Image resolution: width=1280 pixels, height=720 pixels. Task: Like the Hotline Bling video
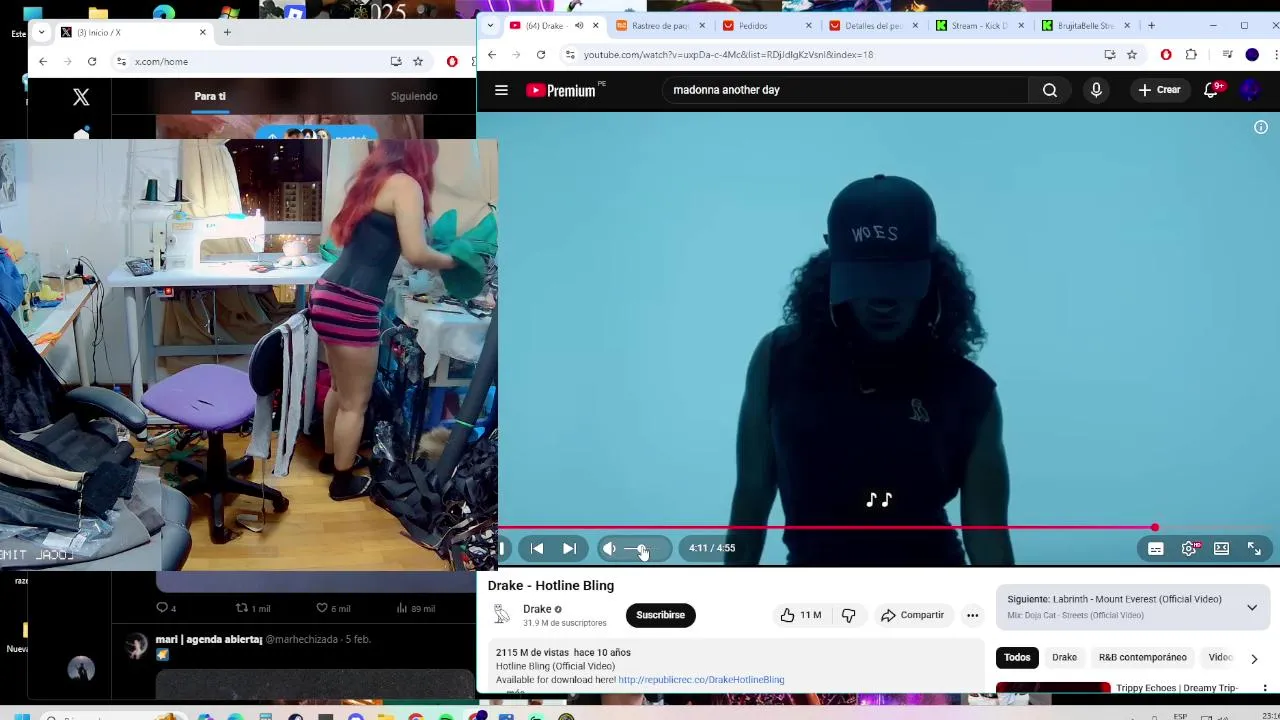click(800, 615)
